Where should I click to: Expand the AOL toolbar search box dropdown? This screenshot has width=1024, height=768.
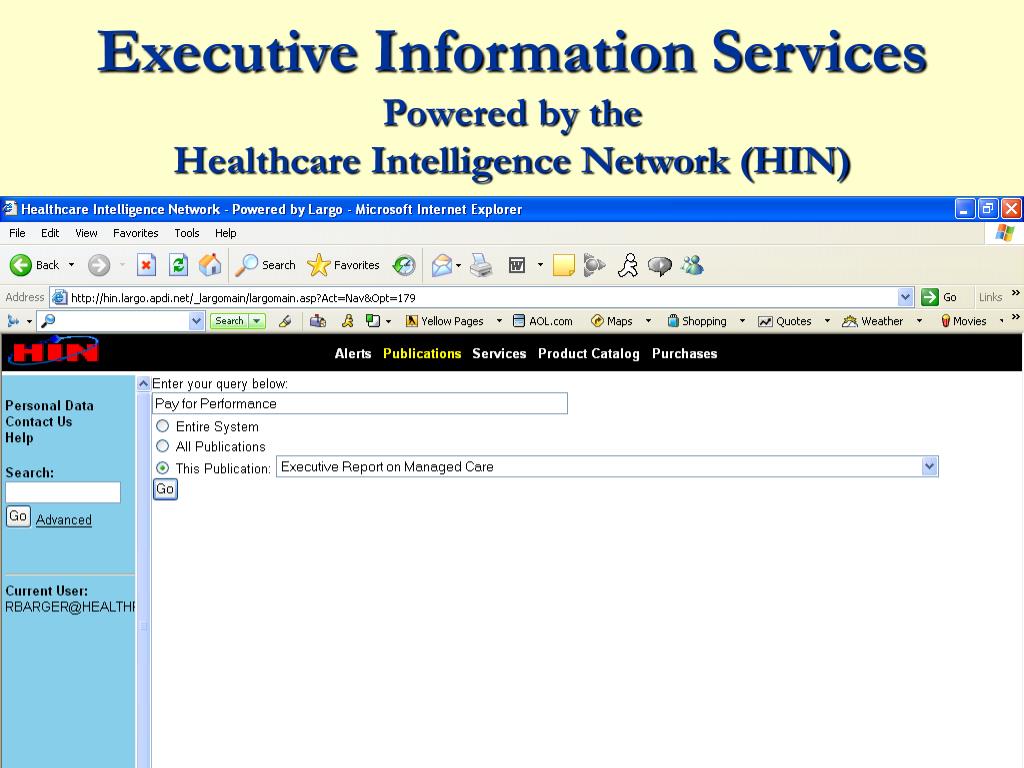pos(196,321)
